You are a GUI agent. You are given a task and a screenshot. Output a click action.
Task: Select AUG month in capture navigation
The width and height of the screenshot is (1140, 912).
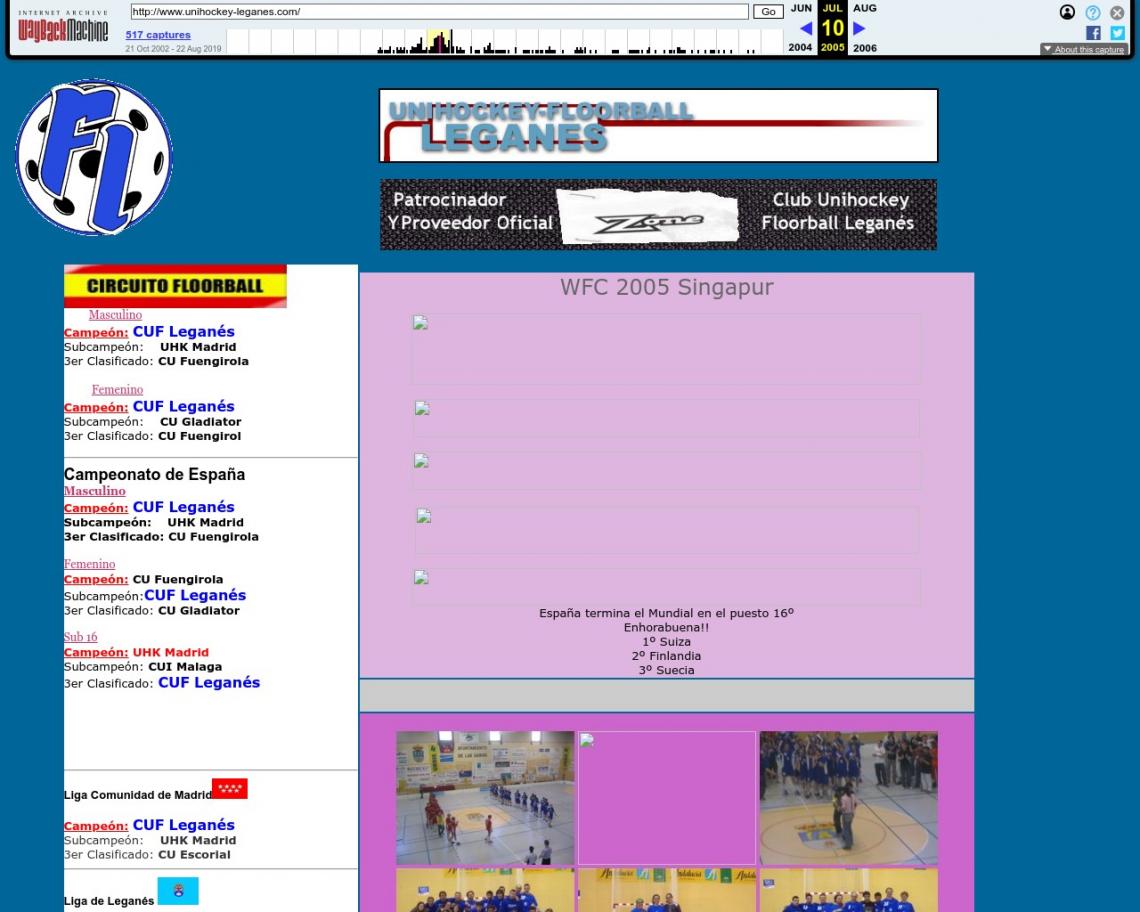[x=864, y=8]
